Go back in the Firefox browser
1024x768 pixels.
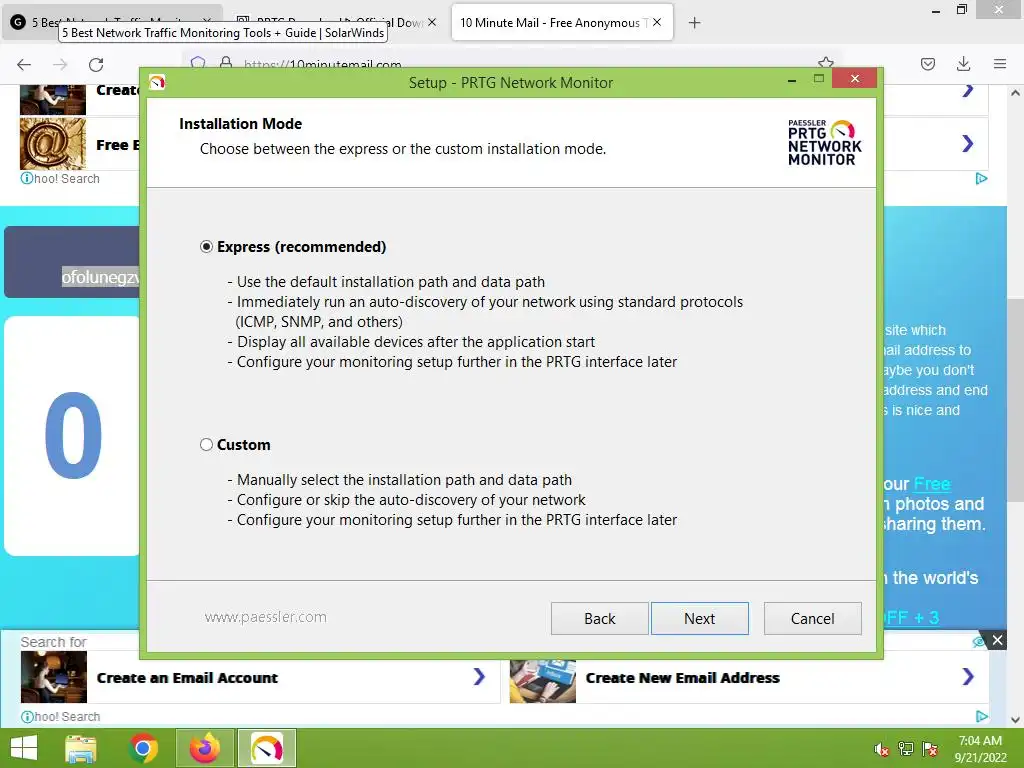click(24, 64)
